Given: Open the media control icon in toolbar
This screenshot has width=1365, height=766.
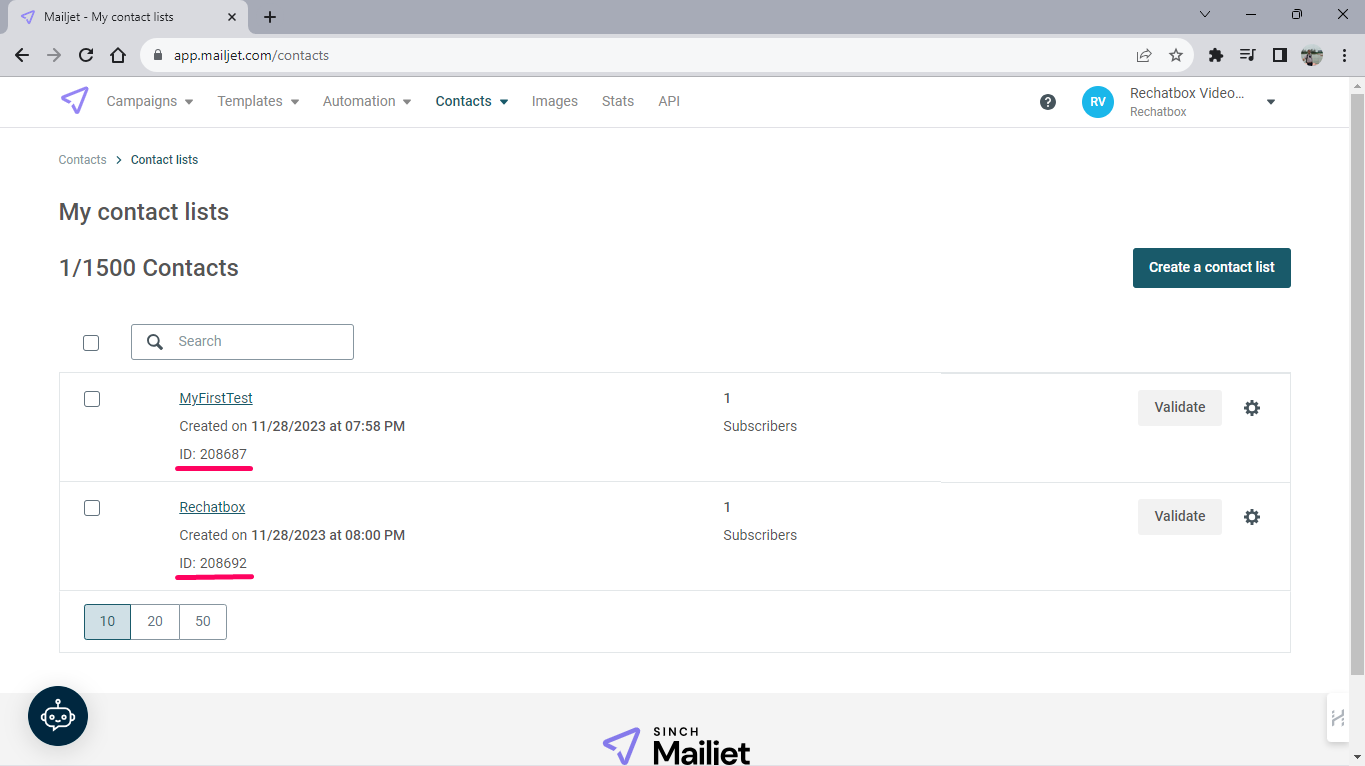Looking at the screenshot, I should (x=1247, y=55).
